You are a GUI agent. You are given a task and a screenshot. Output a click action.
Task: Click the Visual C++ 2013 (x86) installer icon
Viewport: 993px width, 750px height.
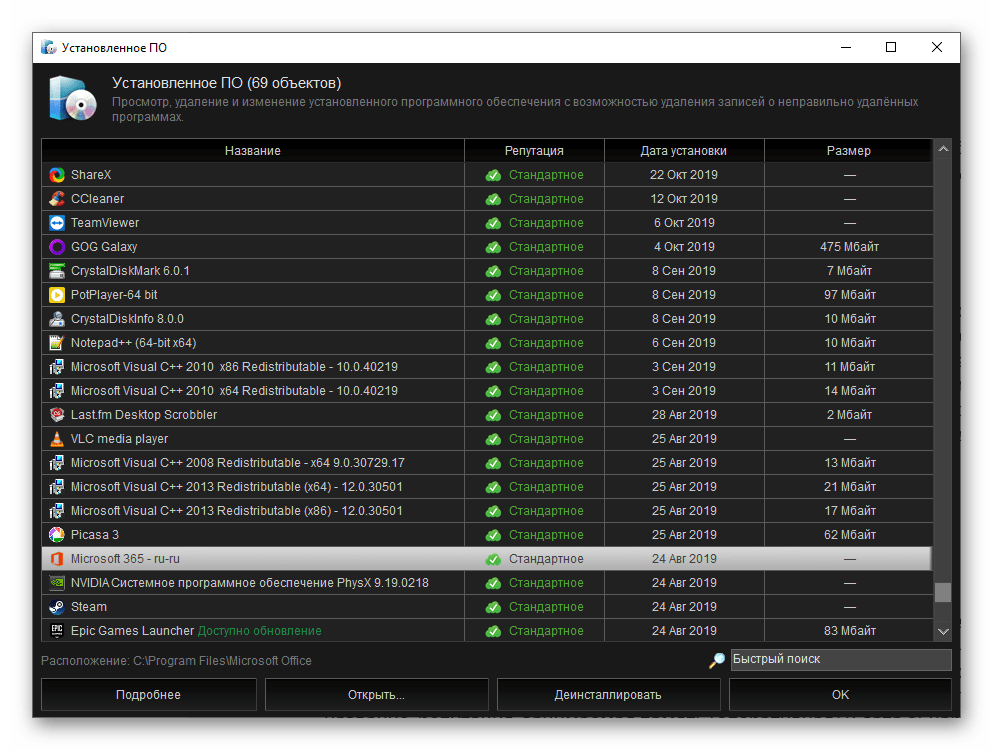(x=57, y=511)
